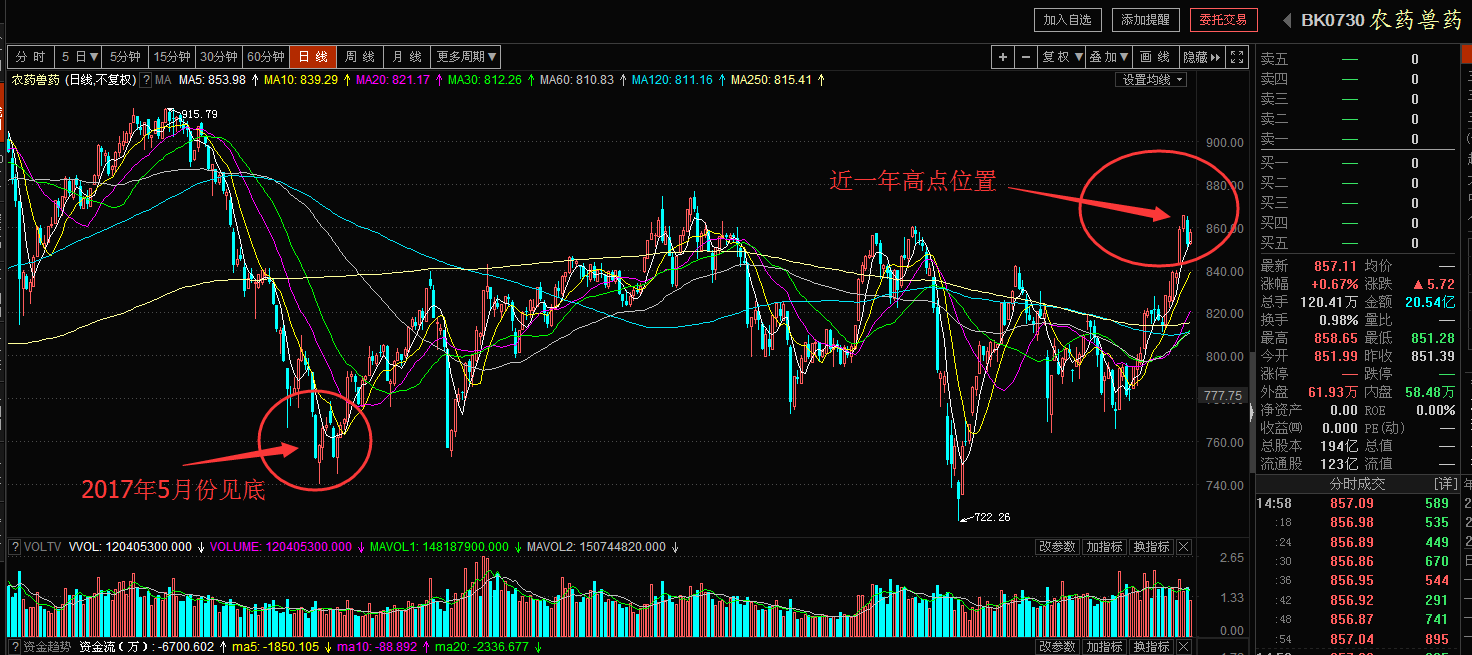Switch to the 15分钟 tab
This screenshot has width=1472, height=655.
point(172,57)
